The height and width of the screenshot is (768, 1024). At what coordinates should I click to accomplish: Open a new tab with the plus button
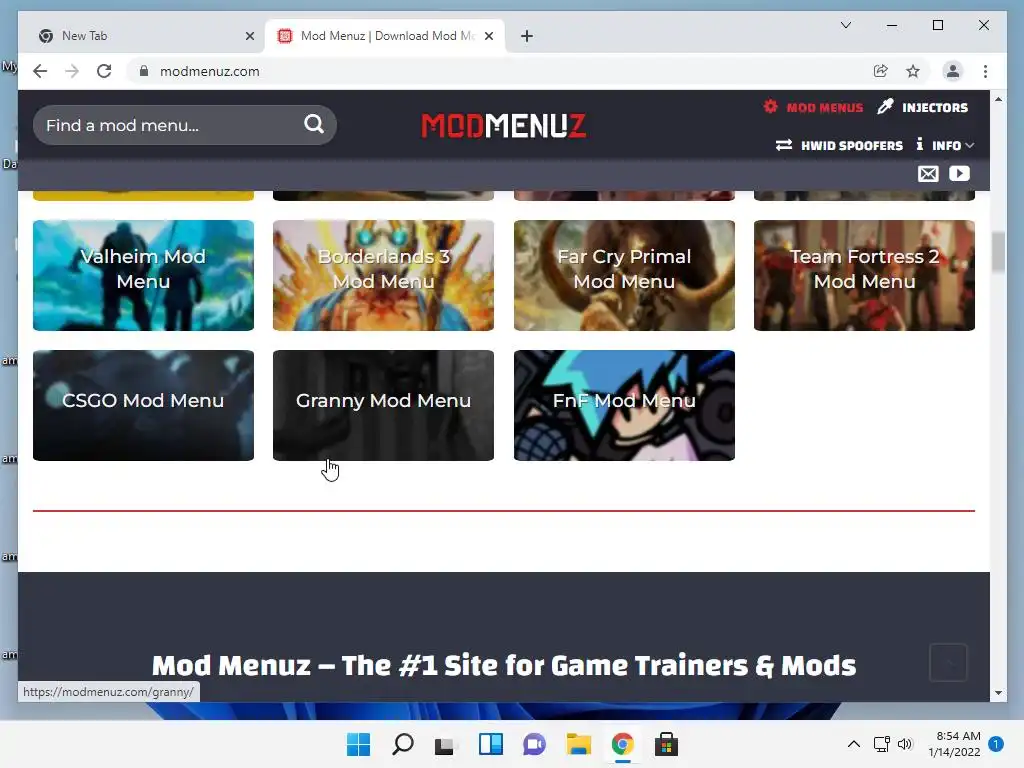[x=527, y=36]
